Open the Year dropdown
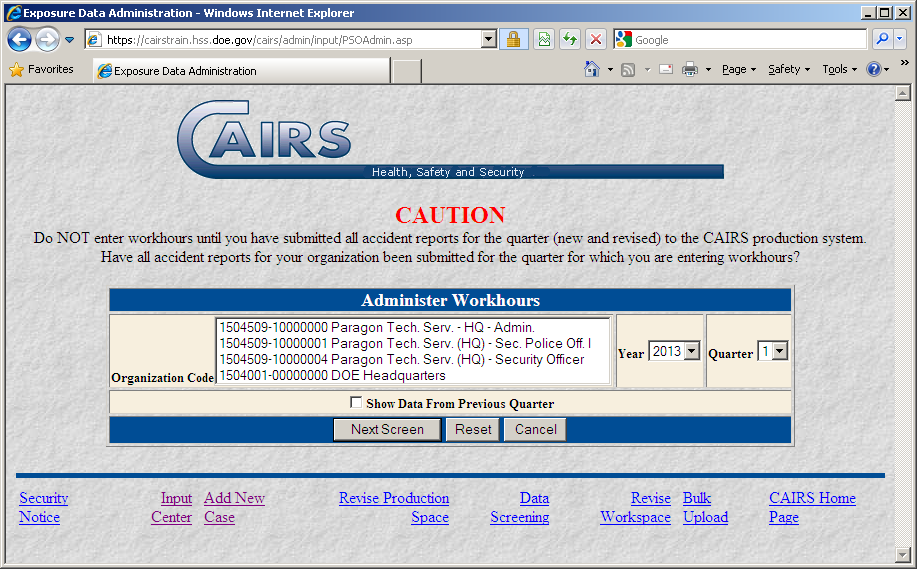Screen dimensions: 917x569 691,352
